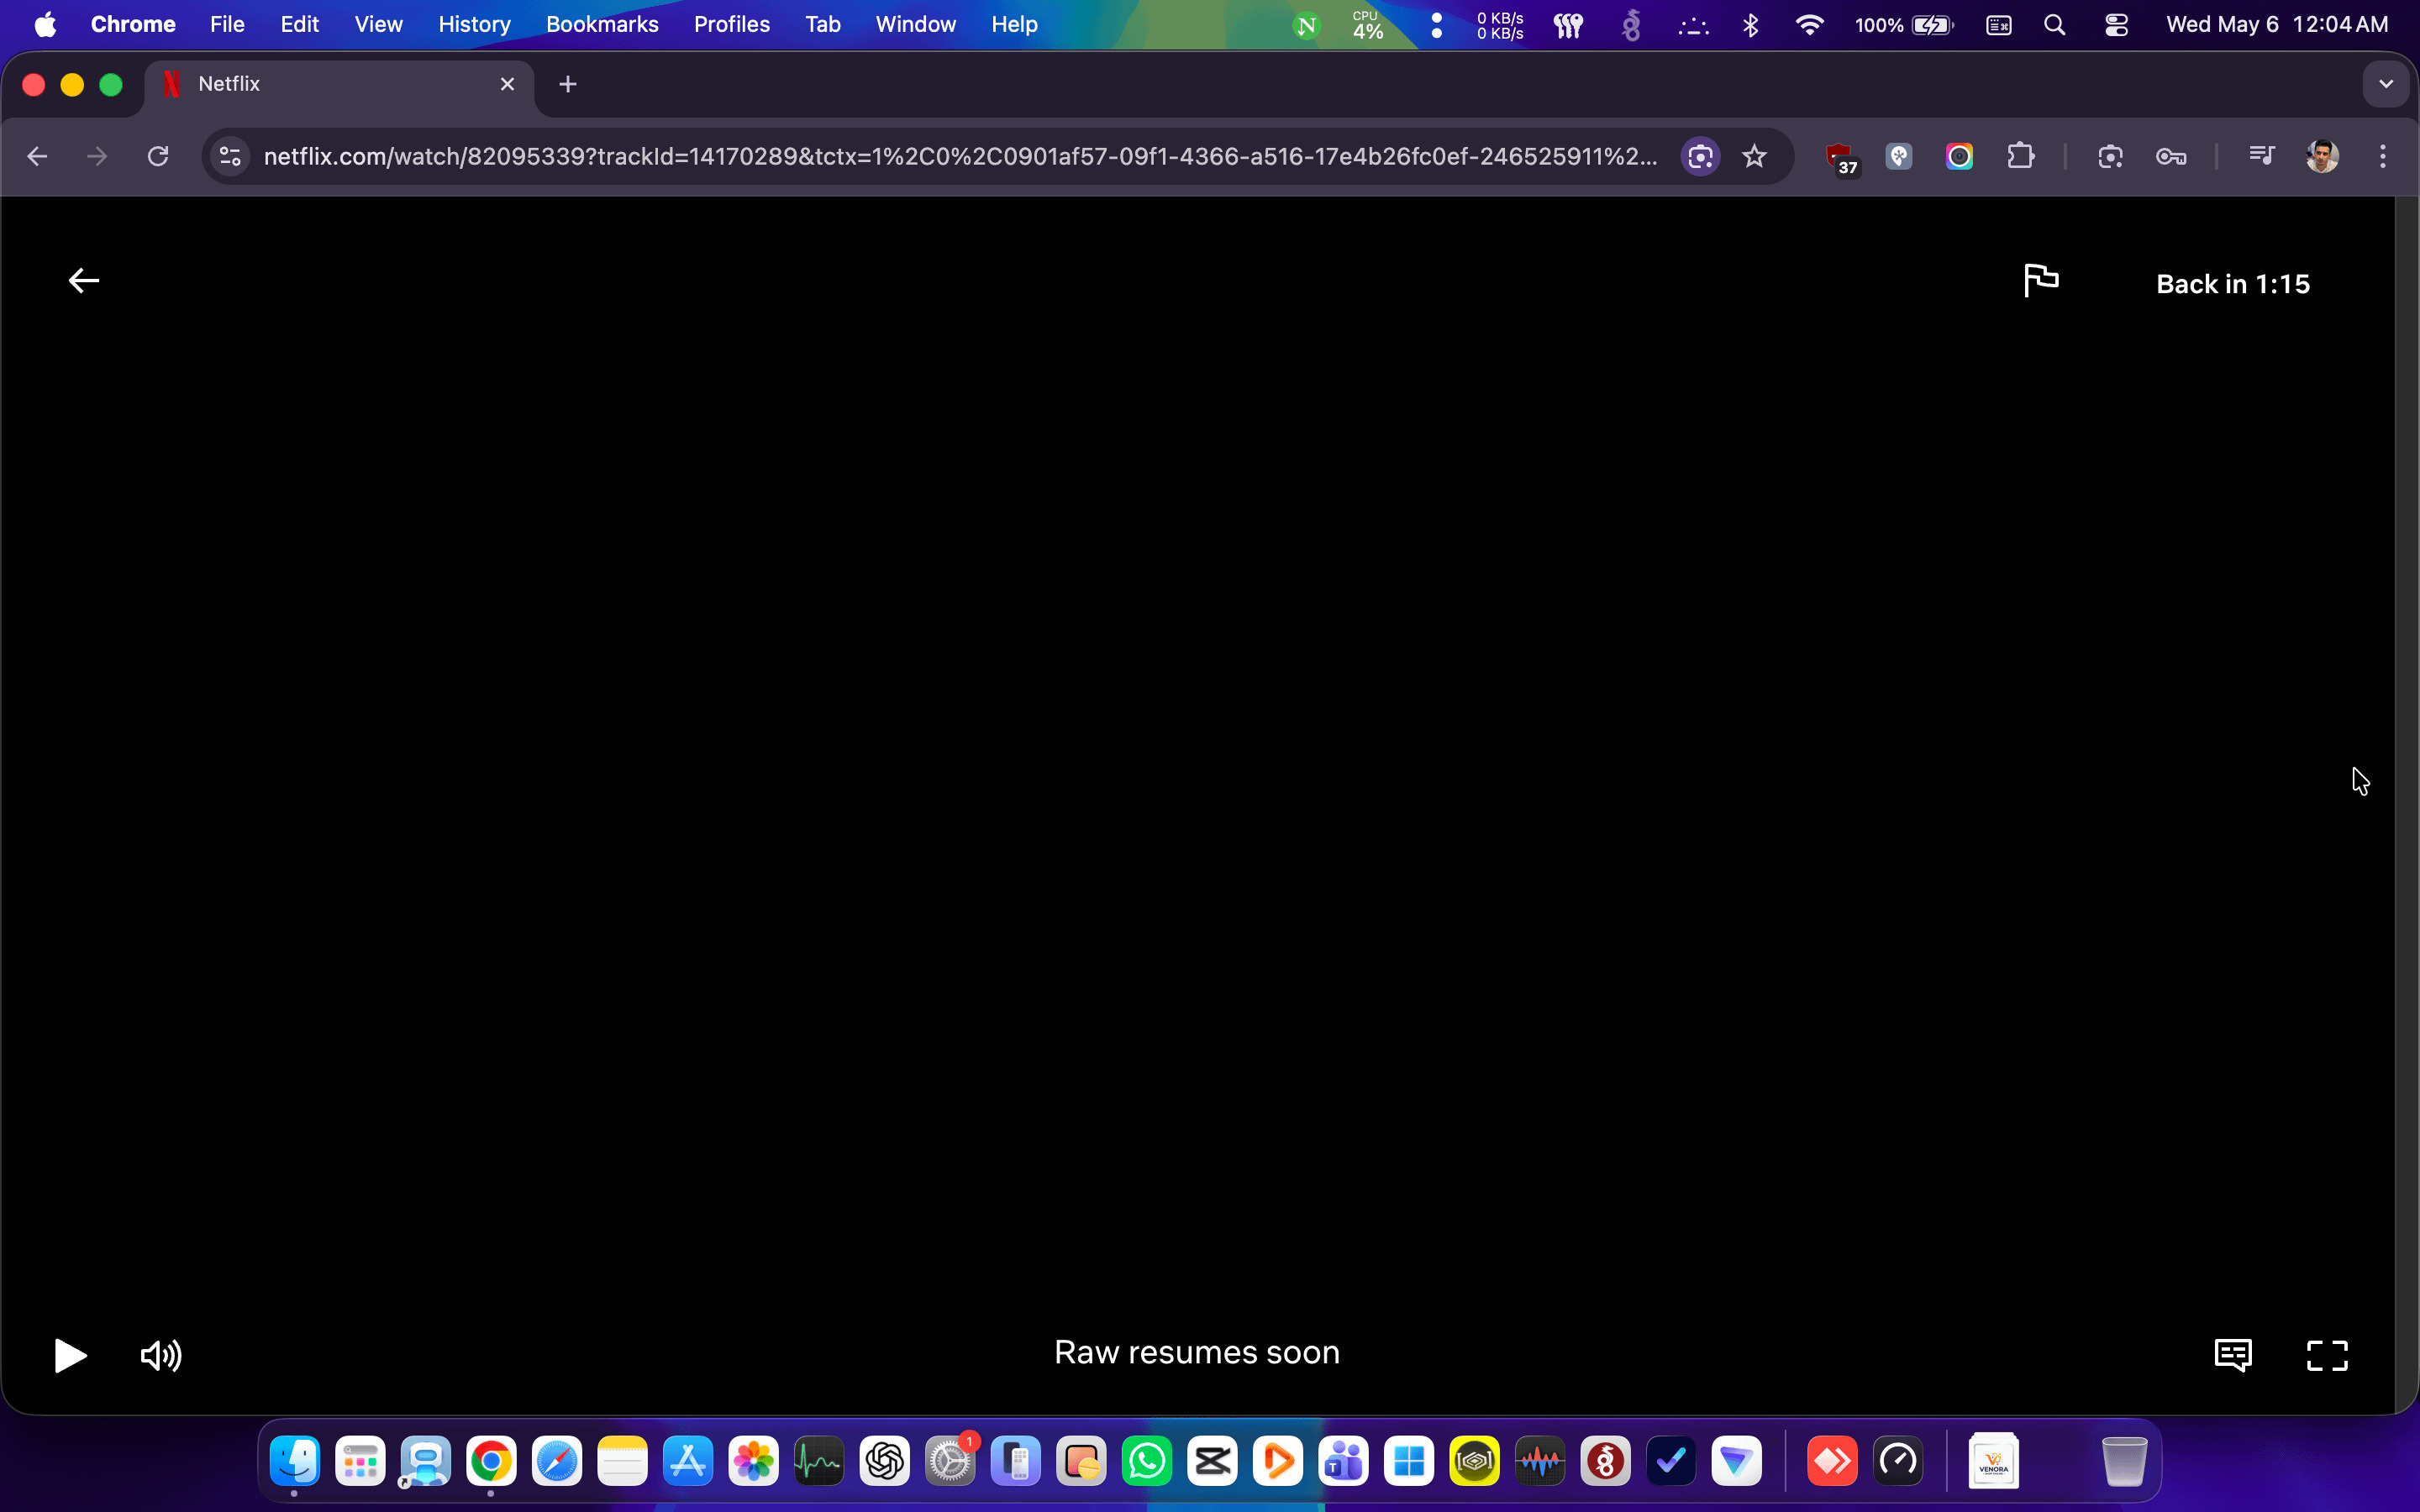Click the Google Lens icon in address bar
Image resolution: width=2420 pixels, height=1512 pixels.
(x=1700, y=156)
